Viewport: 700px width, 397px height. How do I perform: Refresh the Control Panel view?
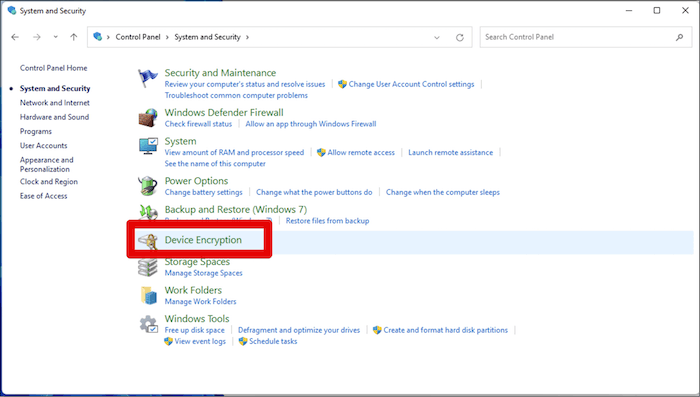click(x=460, y=38)
